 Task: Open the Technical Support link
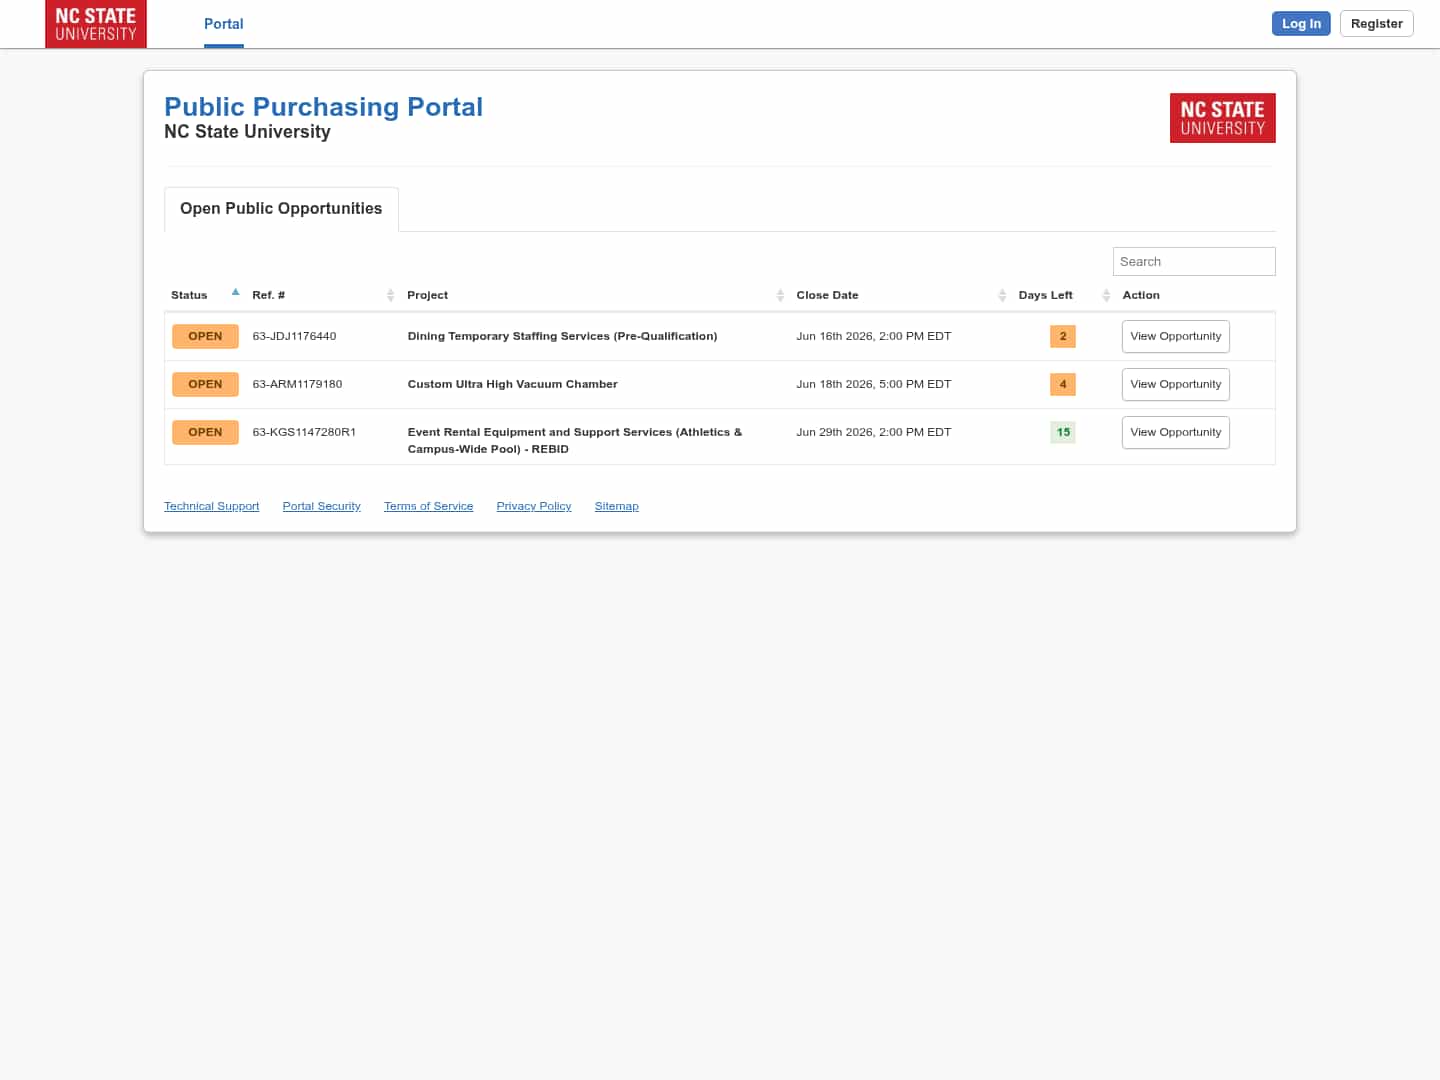[x=211, y=506]
